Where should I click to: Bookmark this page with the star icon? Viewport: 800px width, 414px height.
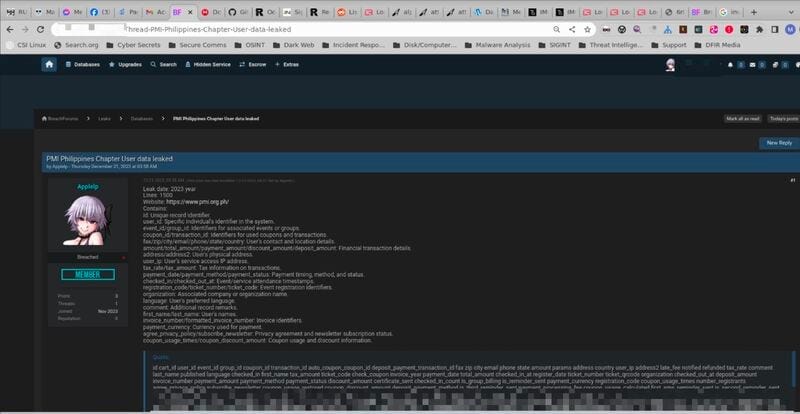[x=587, y=30]
